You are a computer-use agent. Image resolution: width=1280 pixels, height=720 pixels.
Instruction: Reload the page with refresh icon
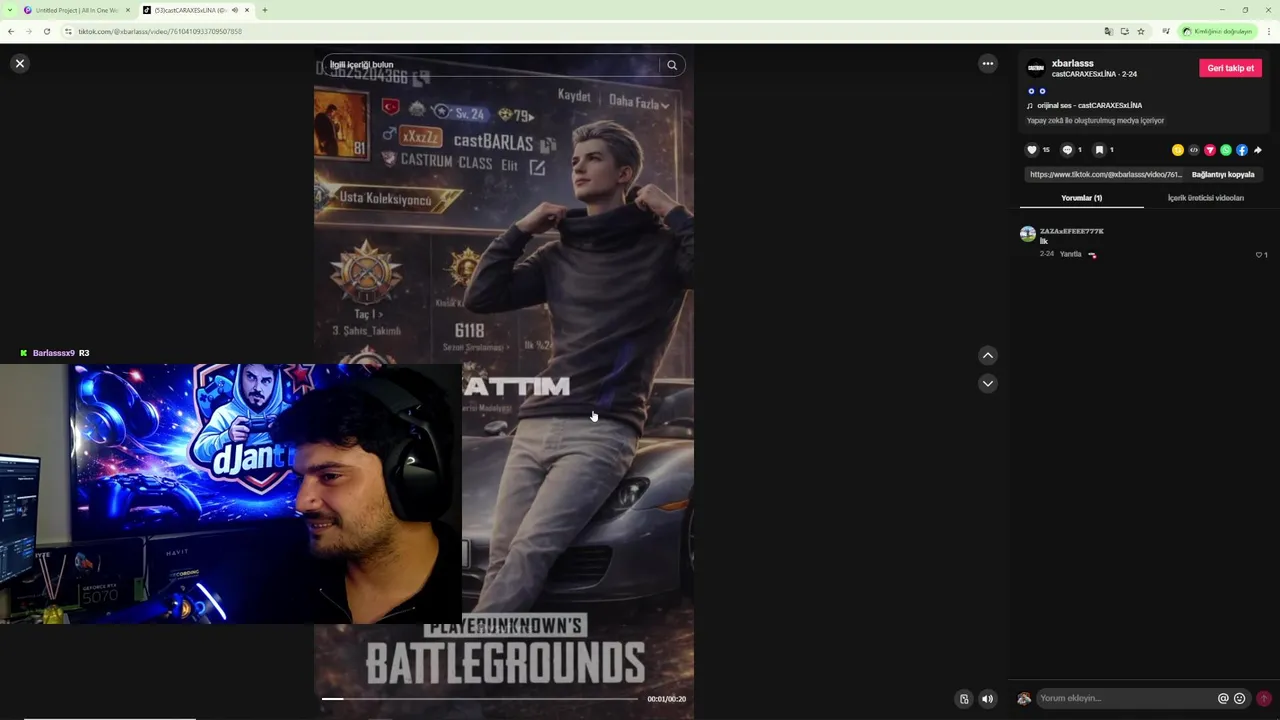pyautogui.click(x=46, y=31)
